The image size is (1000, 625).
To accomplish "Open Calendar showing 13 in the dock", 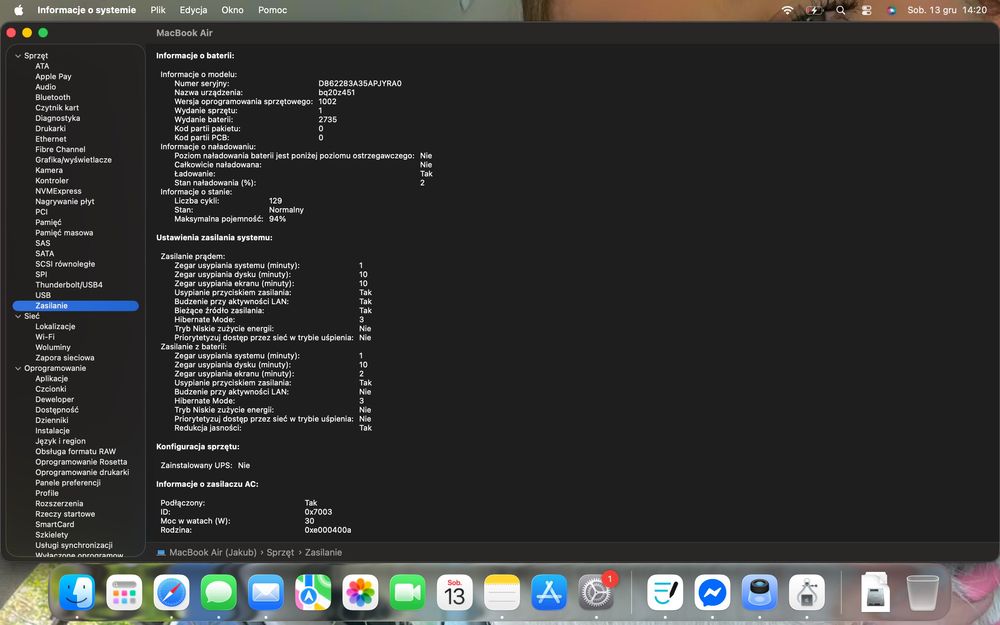I will click(x=454, y=592).
